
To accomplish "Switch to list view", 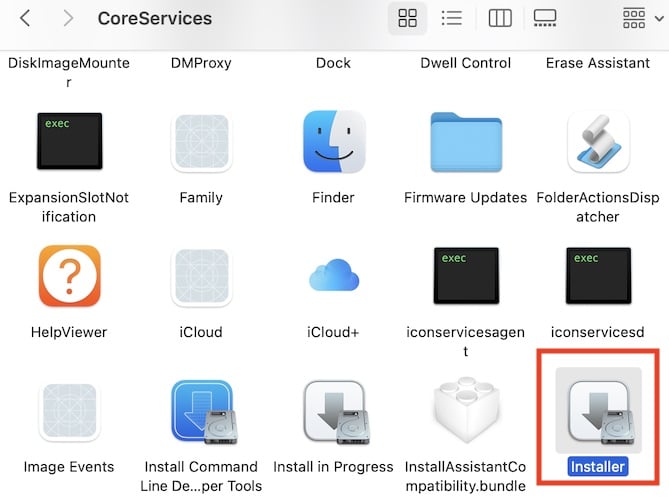I will tap(451, 18).
